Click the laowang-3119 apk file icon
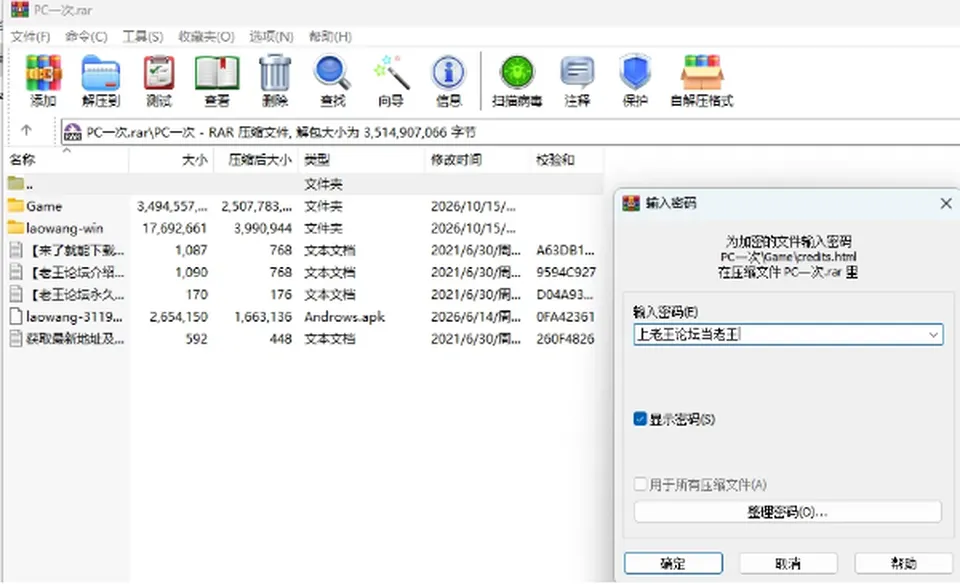 click(16, 316)
